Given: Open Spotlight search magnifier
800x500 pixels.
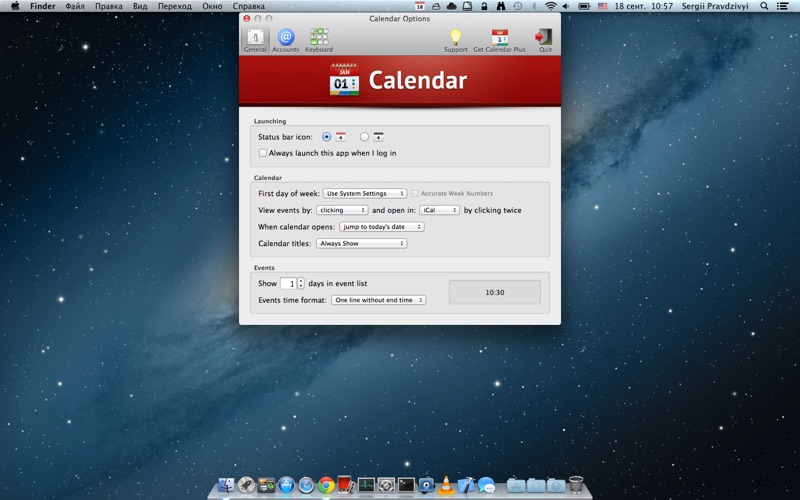Looking at the screenshot, I should (x=764, y=6).
